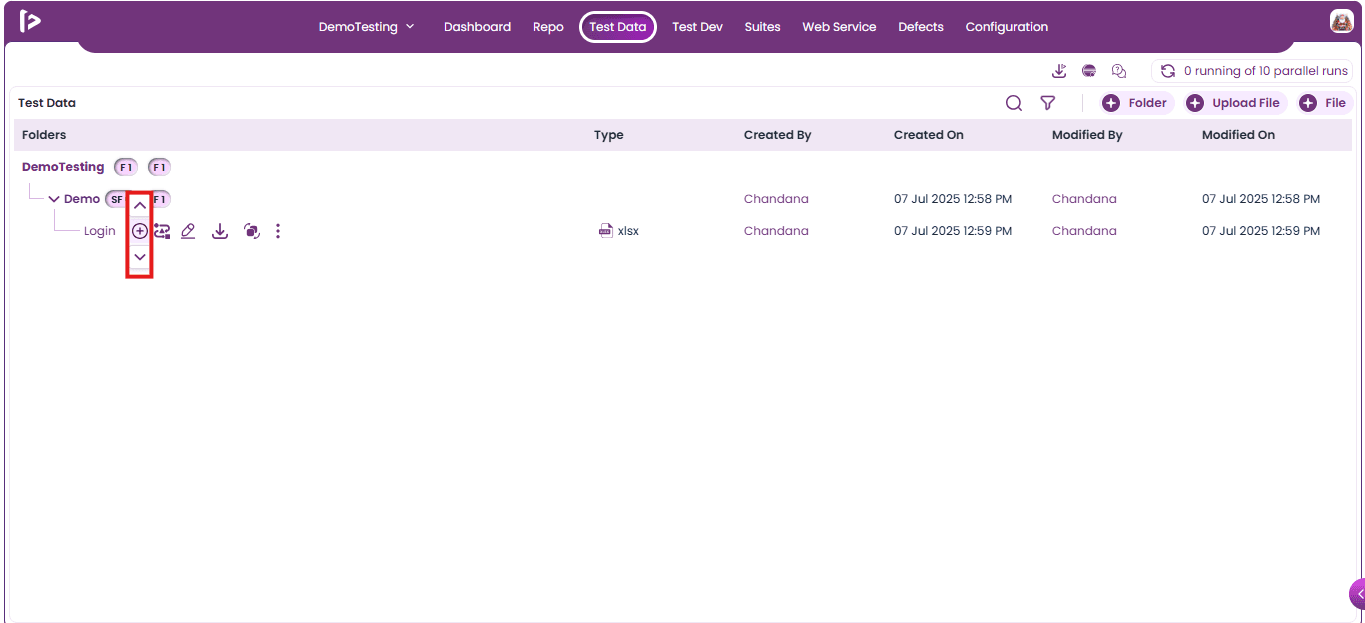Click the xlsx file type icon
This screenshot has height=623, width=1365.
605,231
